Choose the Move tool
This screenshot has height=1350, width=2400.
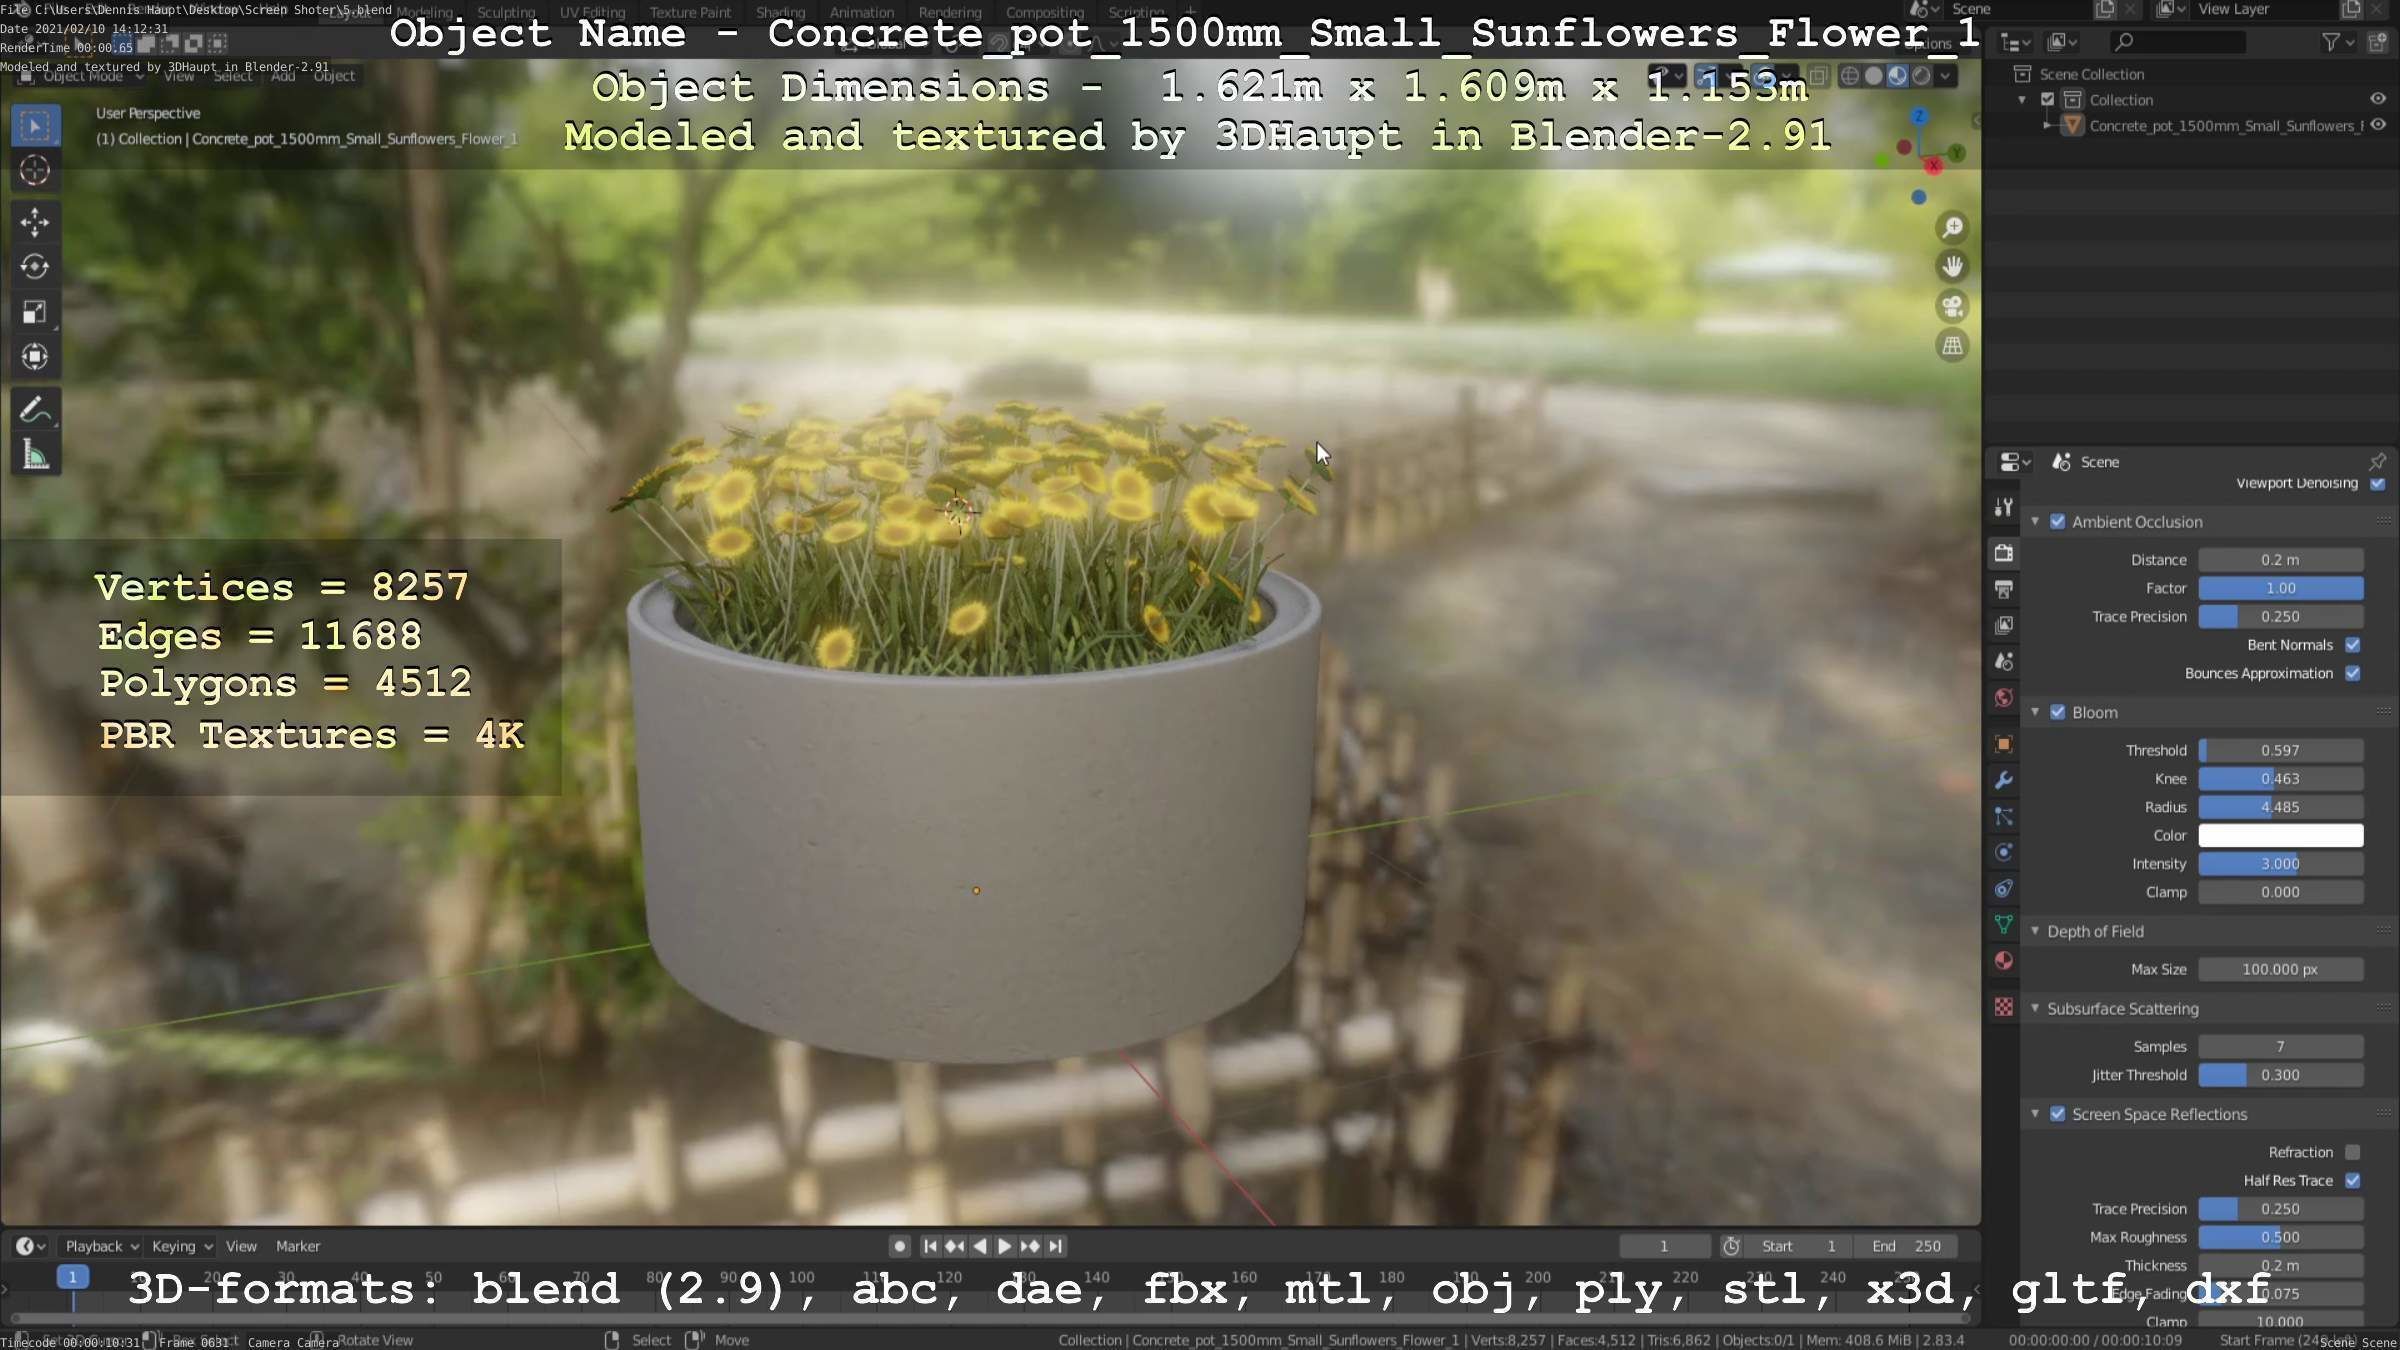35,222
